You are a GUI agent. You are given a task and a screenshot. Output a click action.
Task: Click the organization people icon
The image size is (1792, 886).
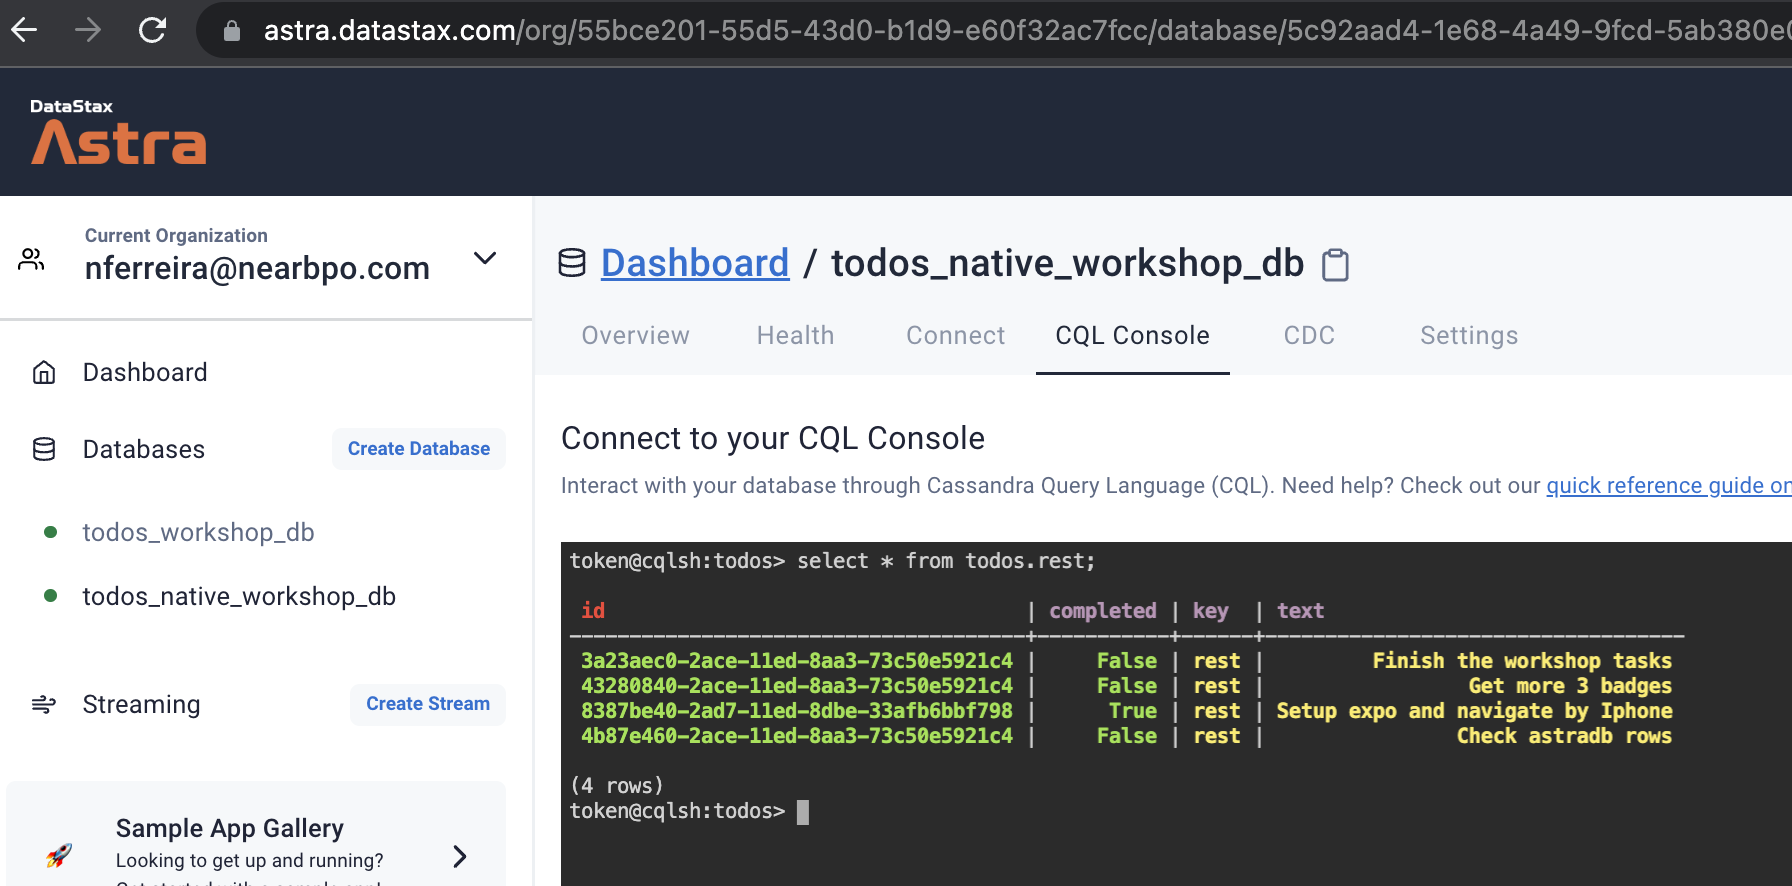pyautogui.click(x=32, y=260)
